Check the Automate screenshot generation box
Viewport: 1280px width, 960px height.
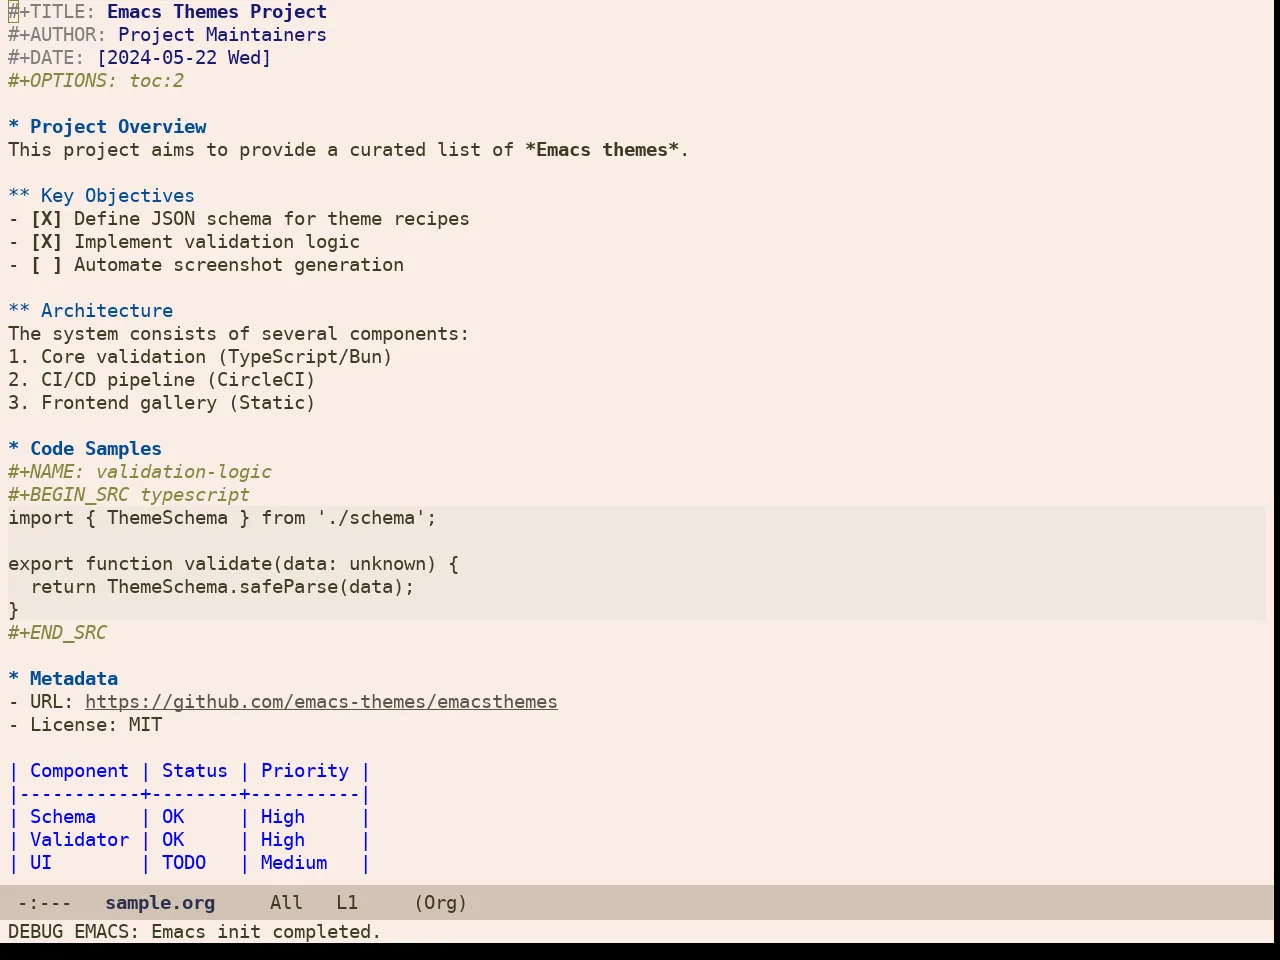[x=46, y=265]
